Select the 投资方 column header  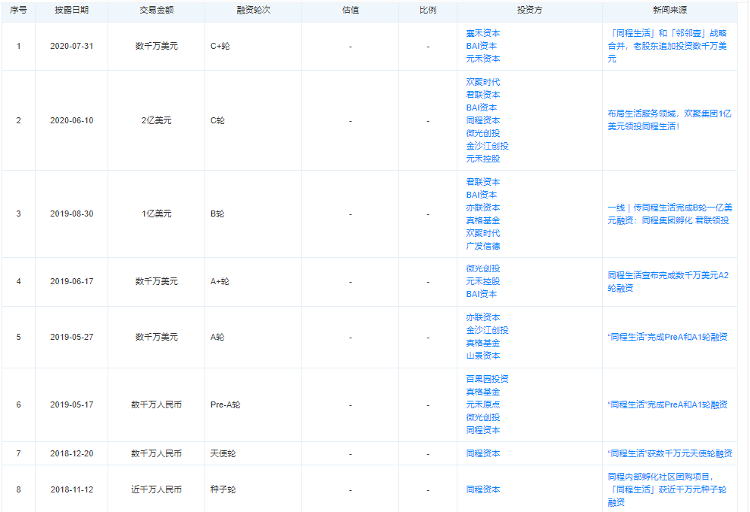(x=529, y=10)
